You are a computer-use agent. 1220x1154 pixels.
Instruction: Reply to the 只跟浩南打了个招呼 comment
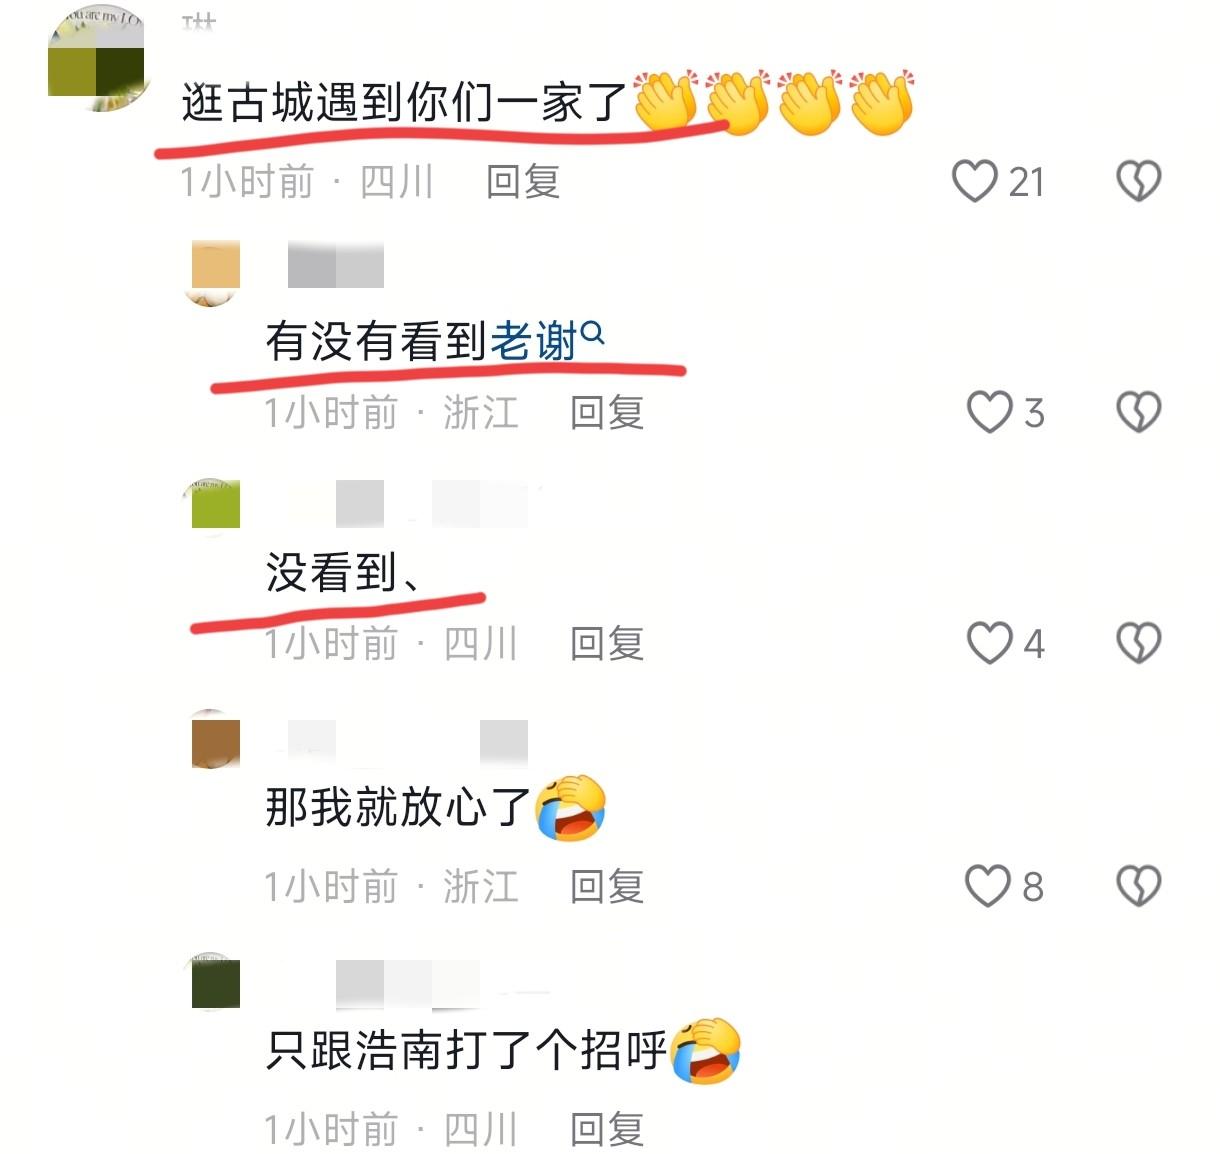coord(606,1129)
